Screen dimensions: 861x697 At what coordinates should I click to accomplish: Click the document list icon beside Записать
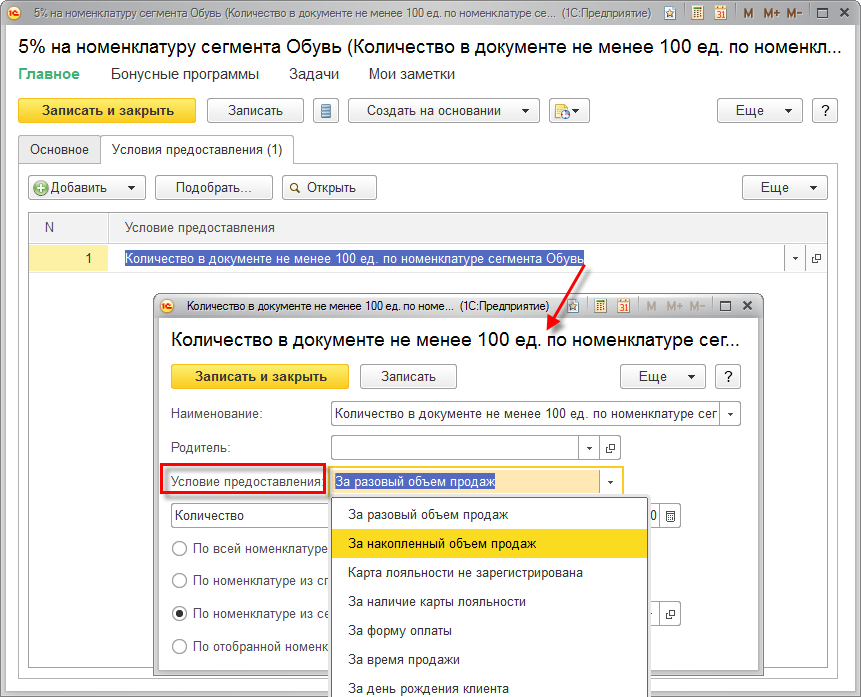pyautogui.click(x=326, y=111)
